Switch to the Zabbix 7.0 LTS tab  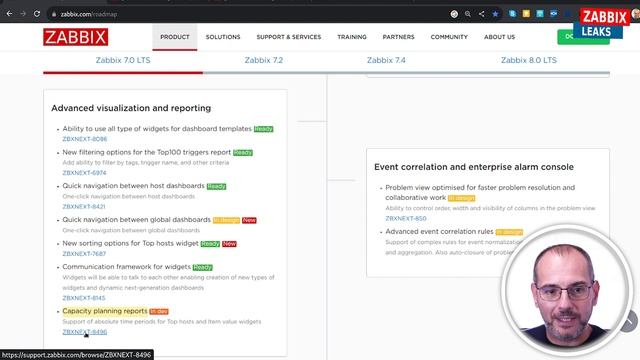(x=123, y=60)
